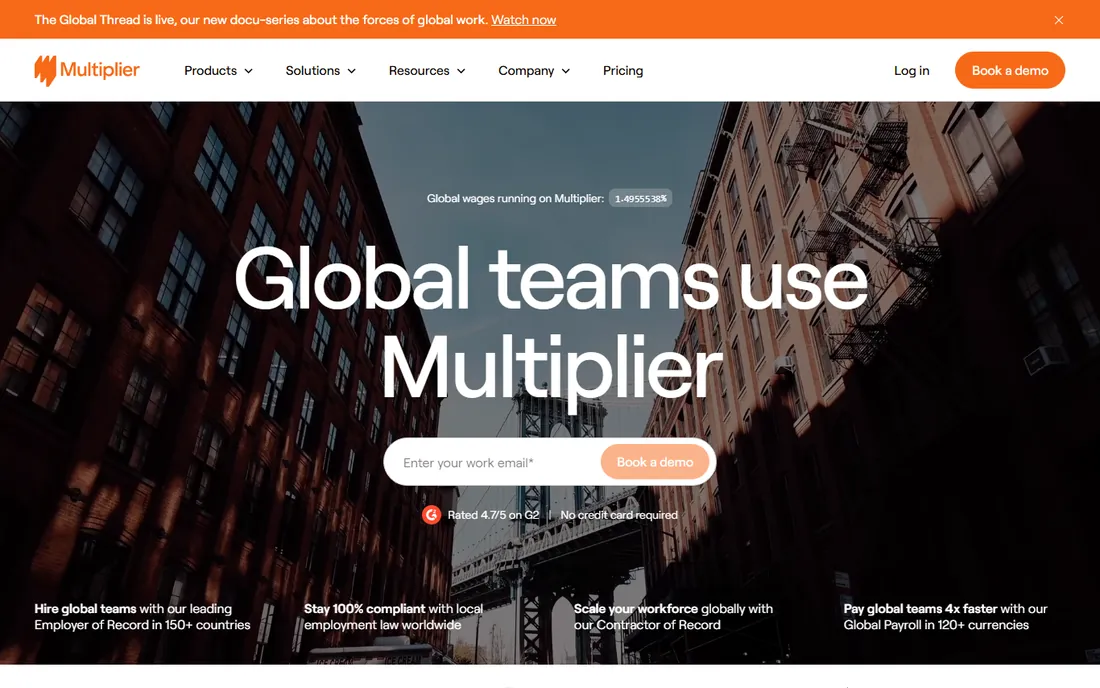This screenshot has height=688, width=1100.
Task: Focus the work email input field
Action: tap(497, 462)
